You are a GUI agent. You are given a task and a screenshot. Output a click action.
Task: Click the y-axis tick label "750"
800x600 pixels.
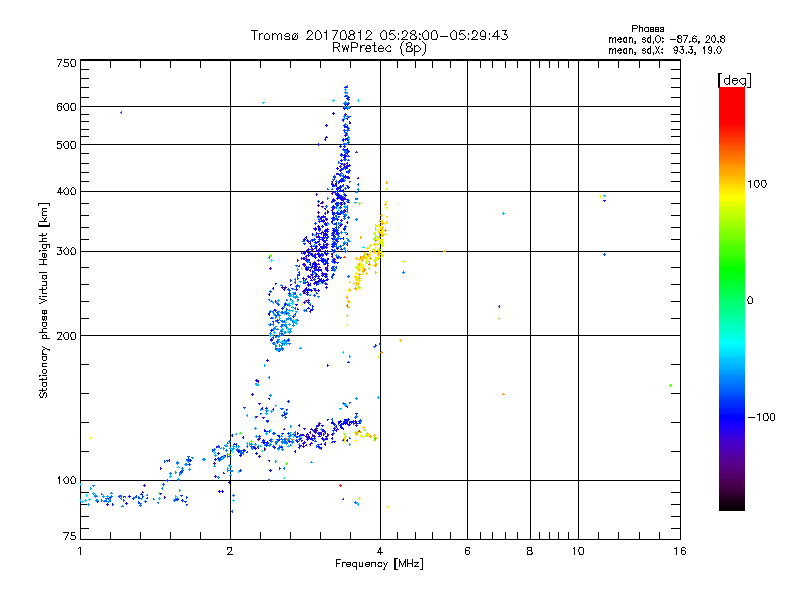[x=66, y=63]
